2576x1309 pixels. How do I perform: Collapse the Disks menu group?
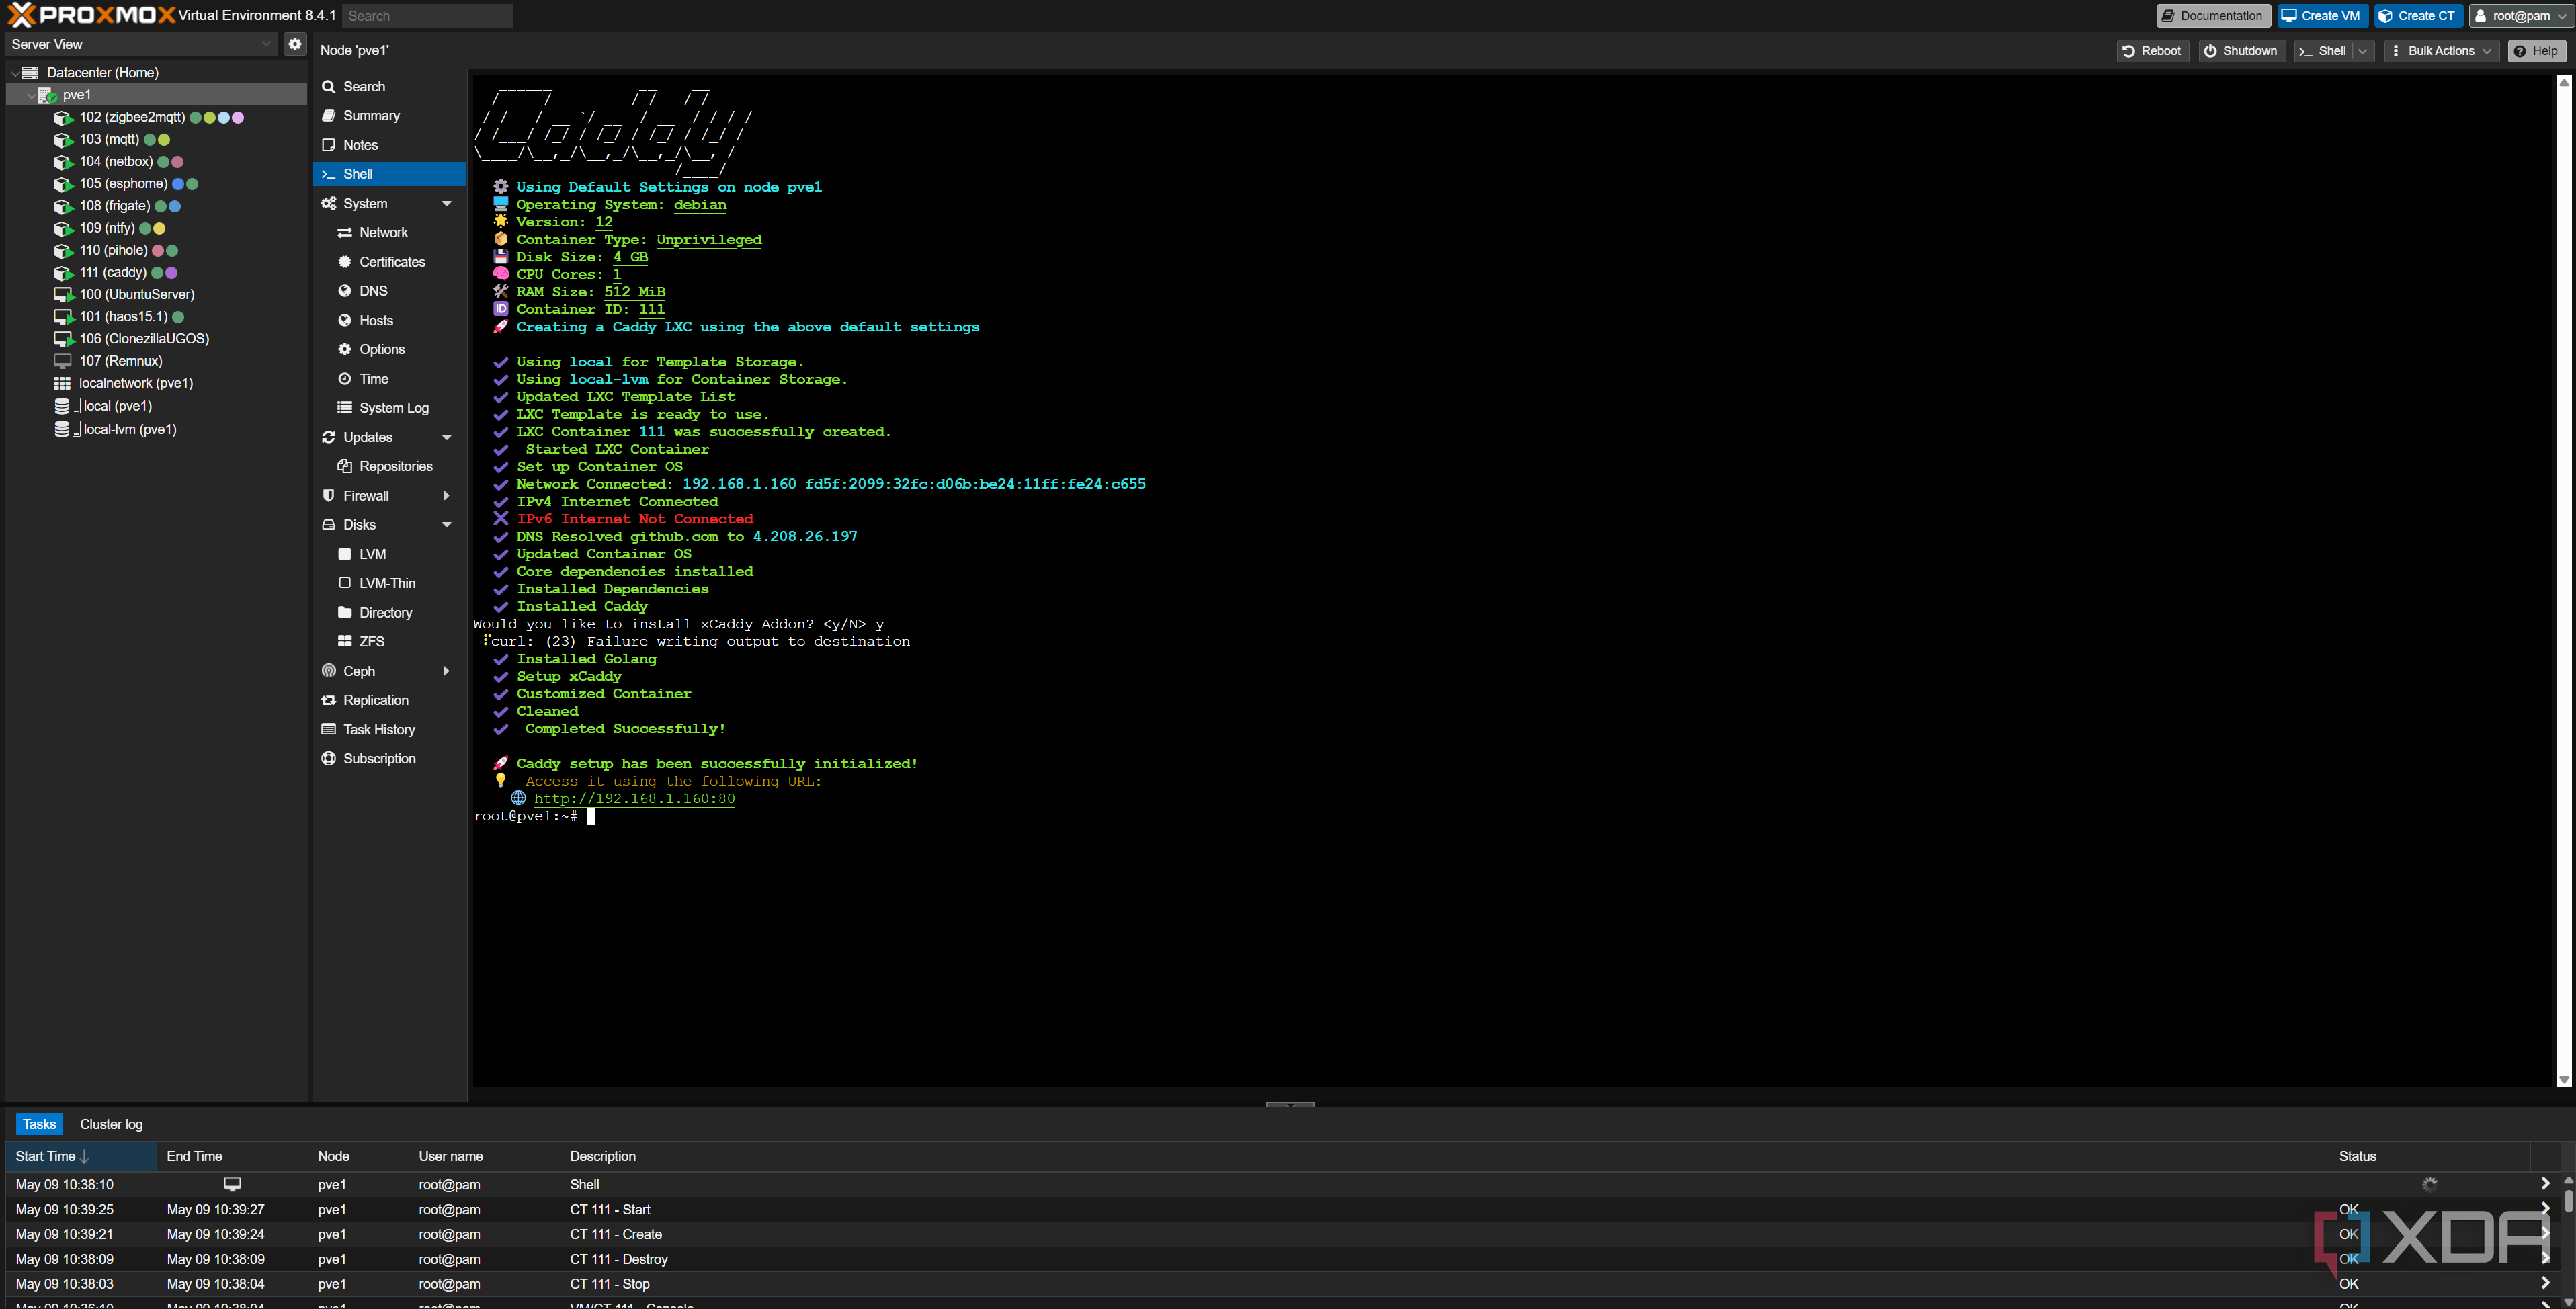pyautogui.click(x=446, y=525)
